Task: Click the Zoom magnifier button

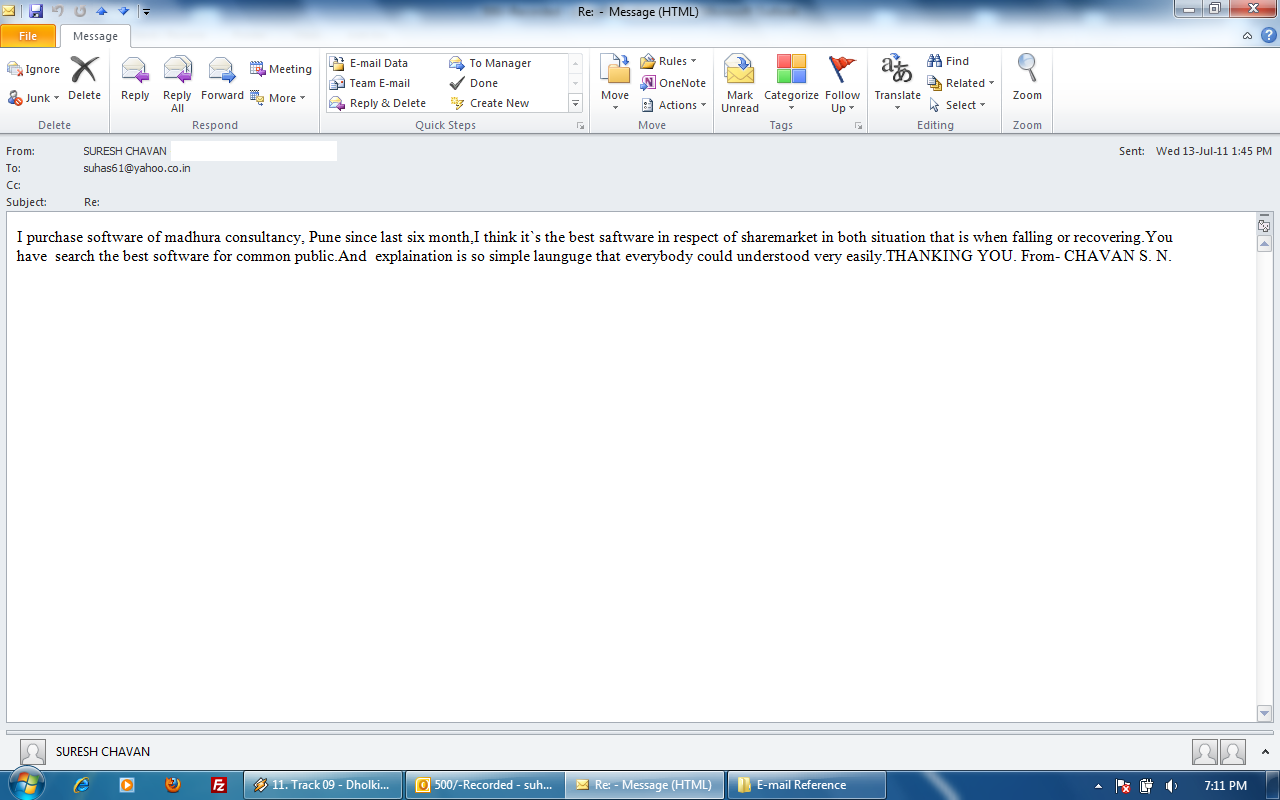Action: pos(1027,79)
